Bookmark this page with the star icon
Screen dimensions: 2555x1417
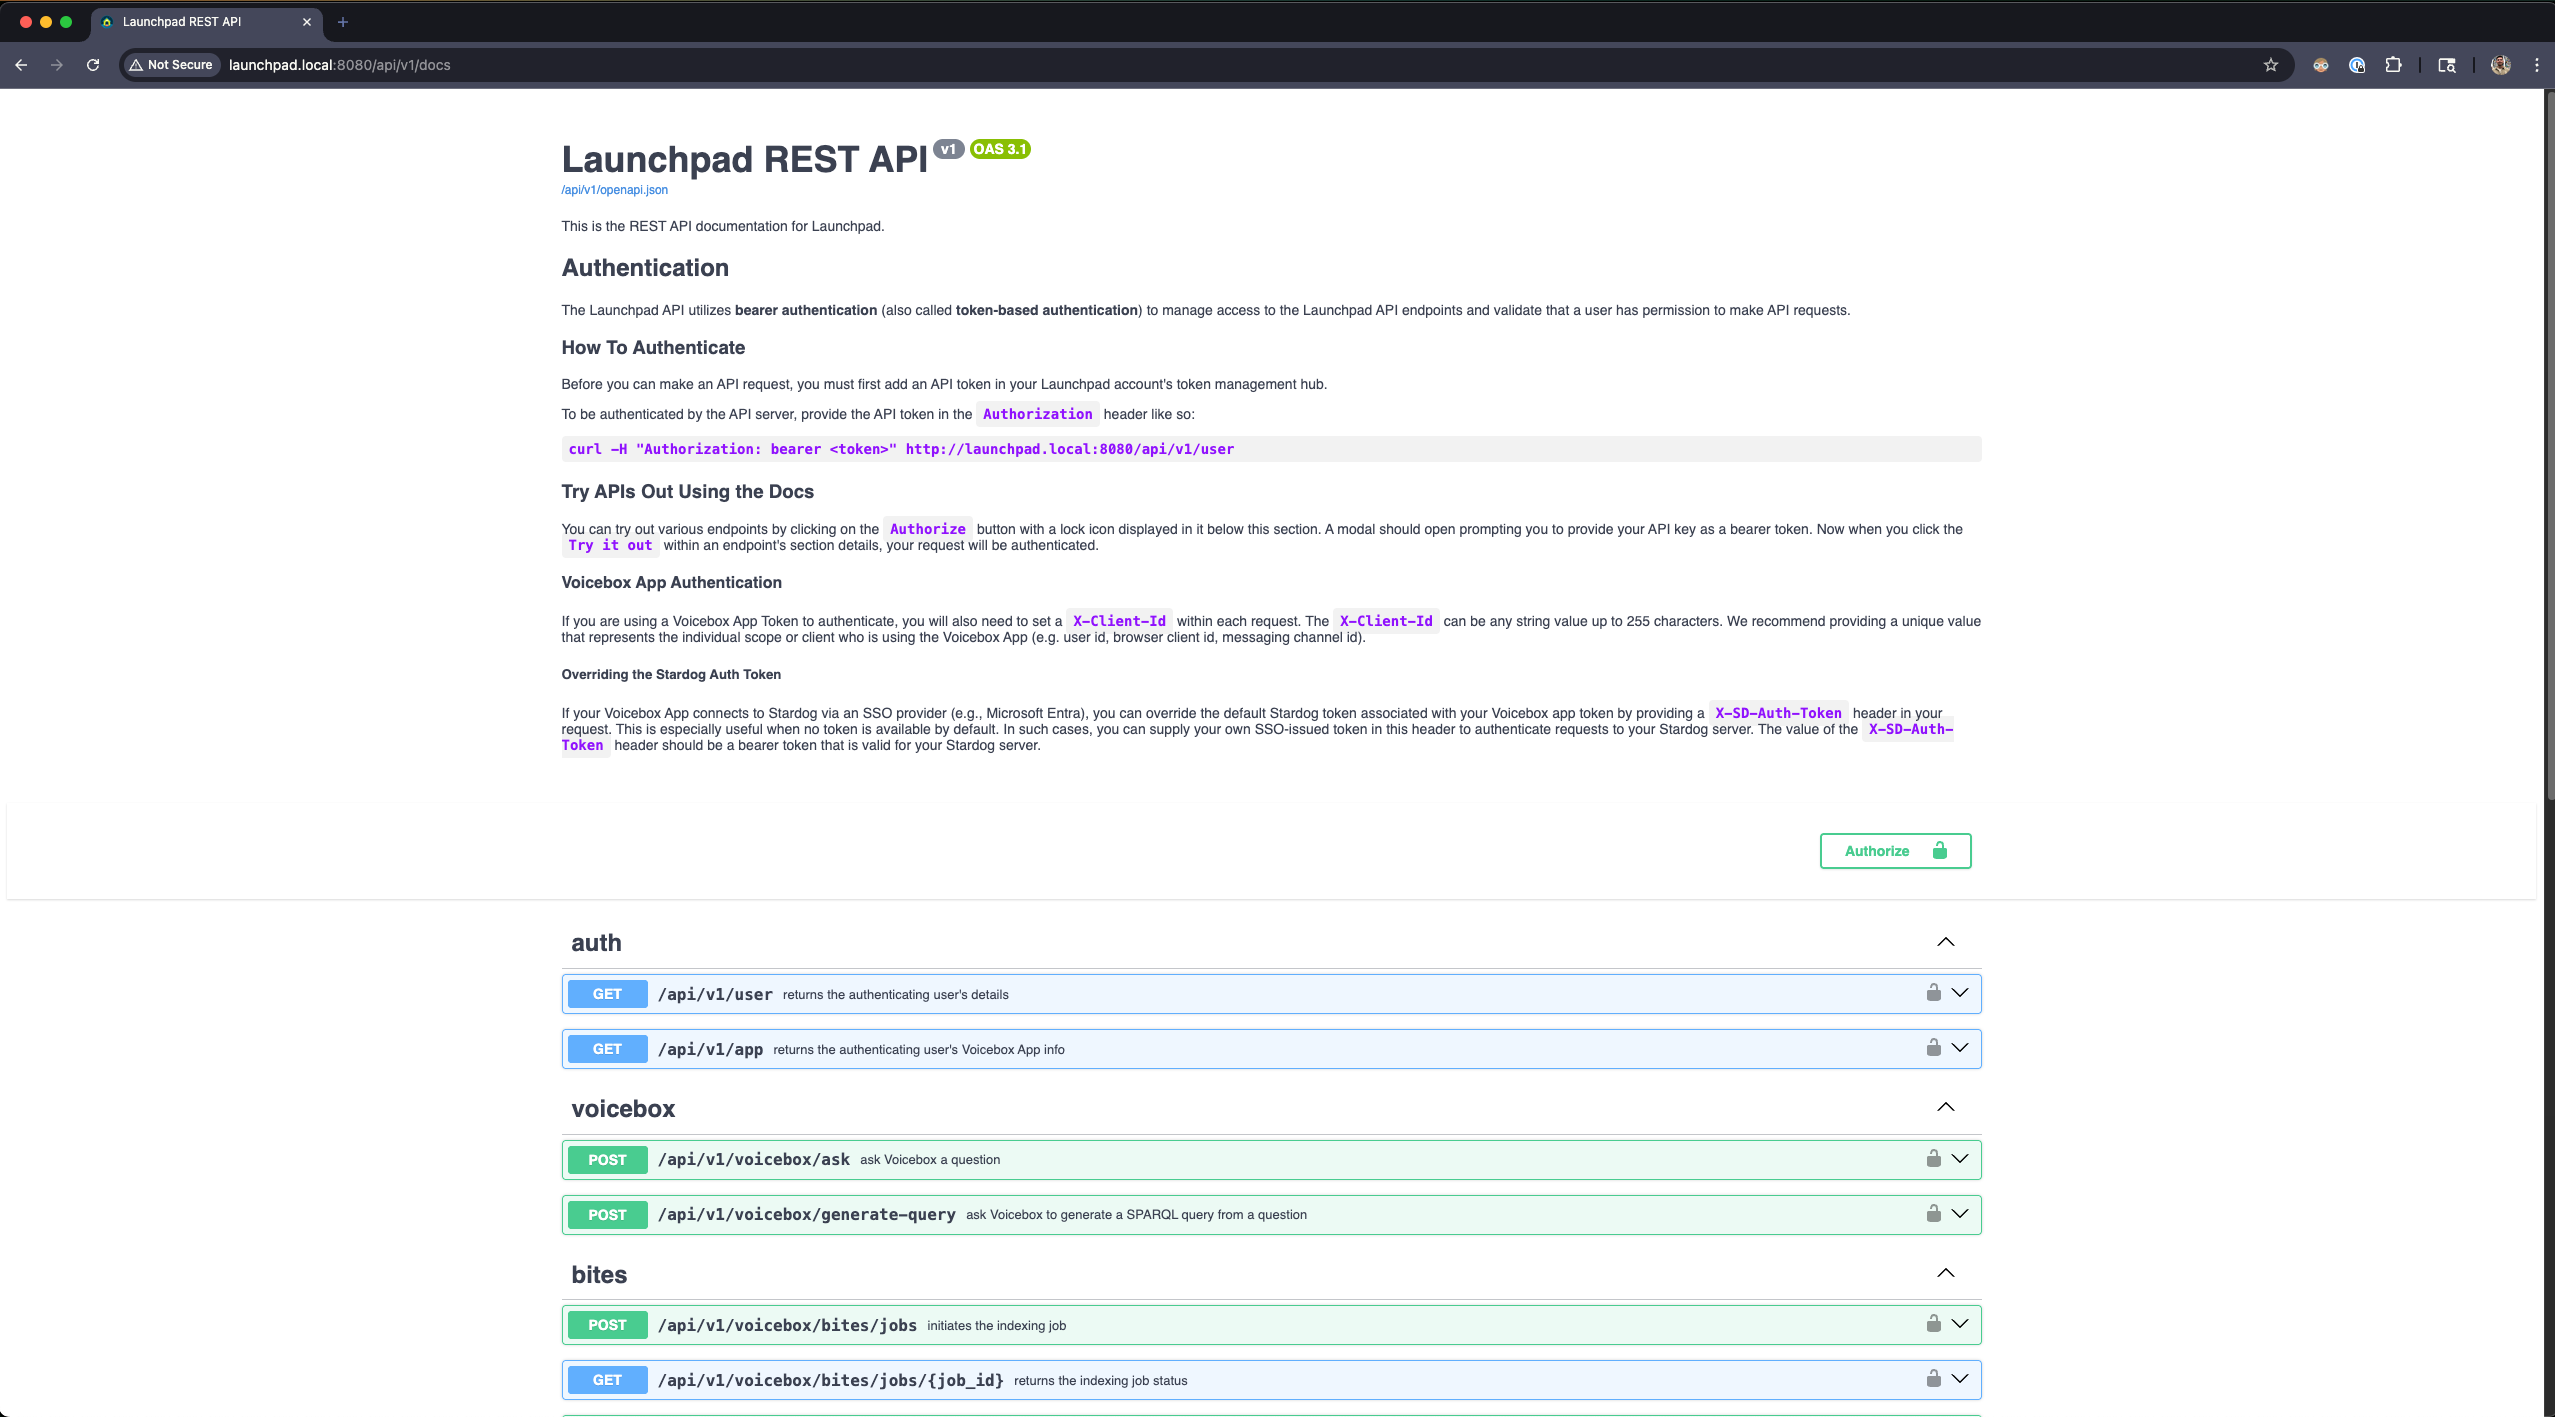coord(2270,65)
